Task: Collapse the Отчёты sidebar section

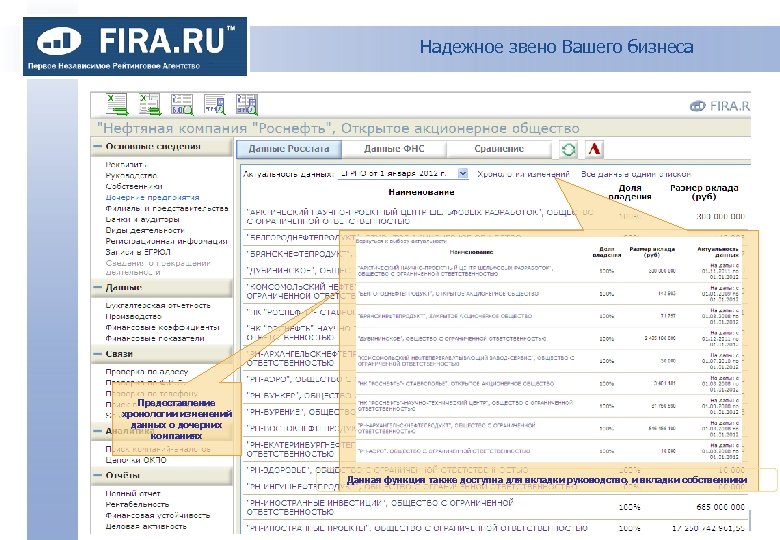Action: pyautogui.click(x=97, y=475)
